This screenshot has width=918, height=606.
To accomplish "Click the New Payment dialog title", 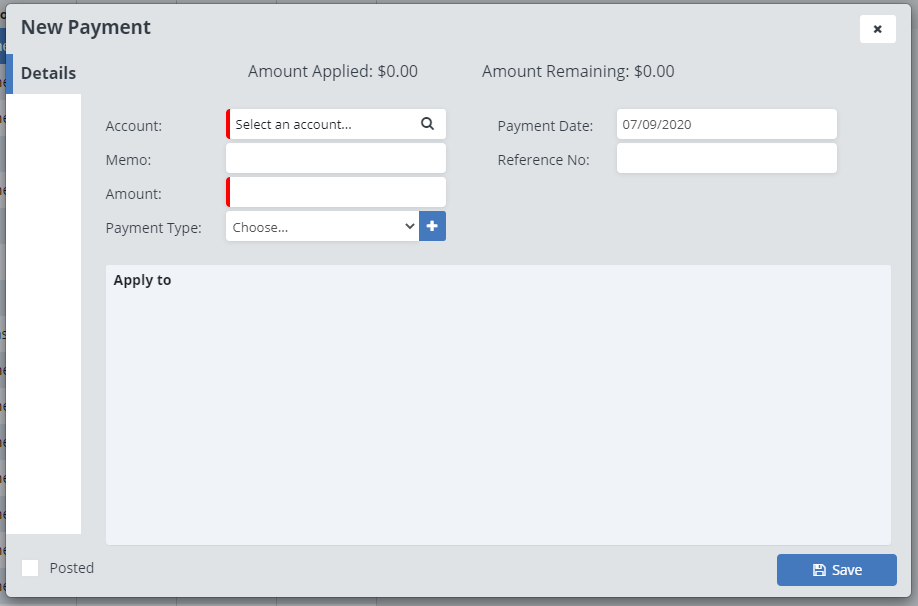I will 86,27.
